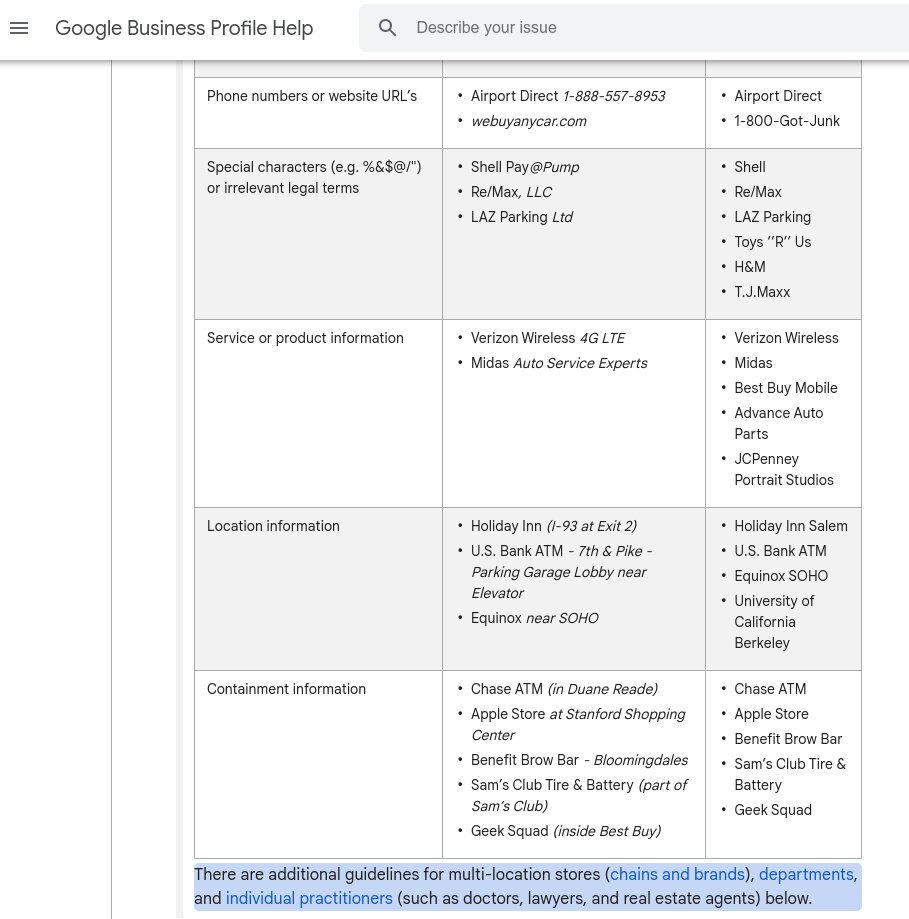The height and width of the screenshot is (919, 909).
Task: Follow the 'departments' link
Action: tap(806, 874)
